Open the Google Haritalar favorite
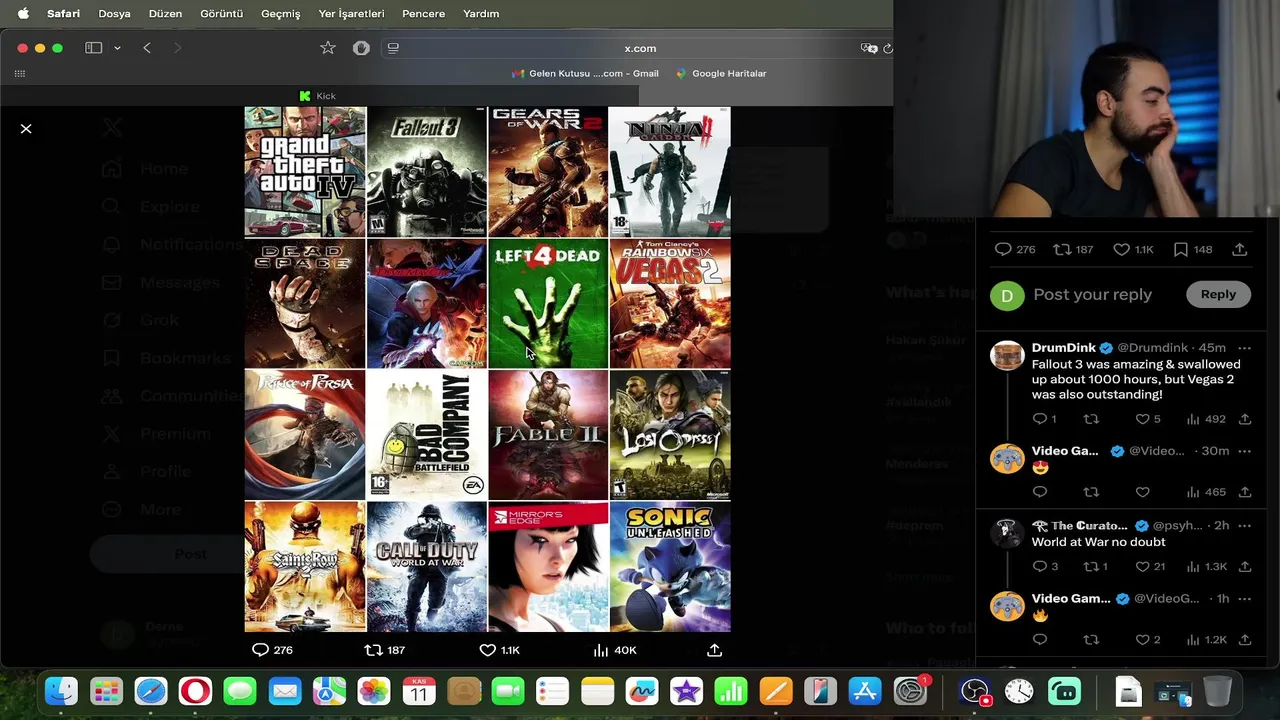Screen dimensions: 1280x720 pos(721,73)
